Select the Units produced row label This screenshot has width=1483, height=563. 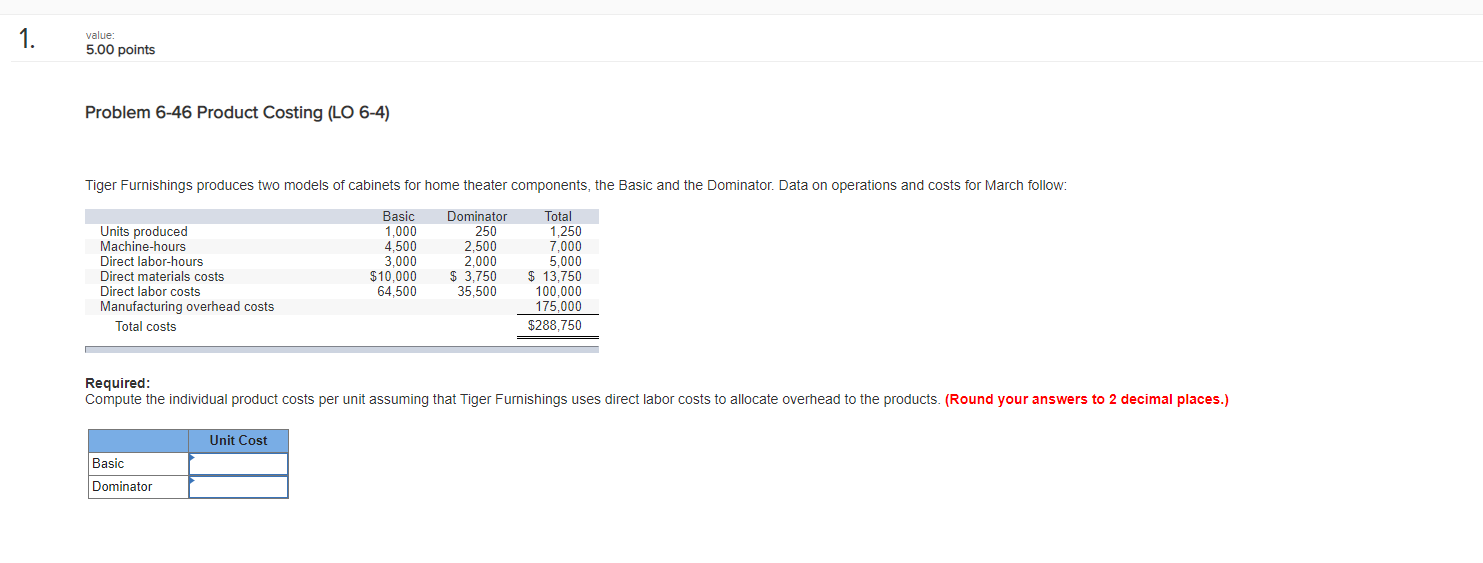click(x=144, y=232)
